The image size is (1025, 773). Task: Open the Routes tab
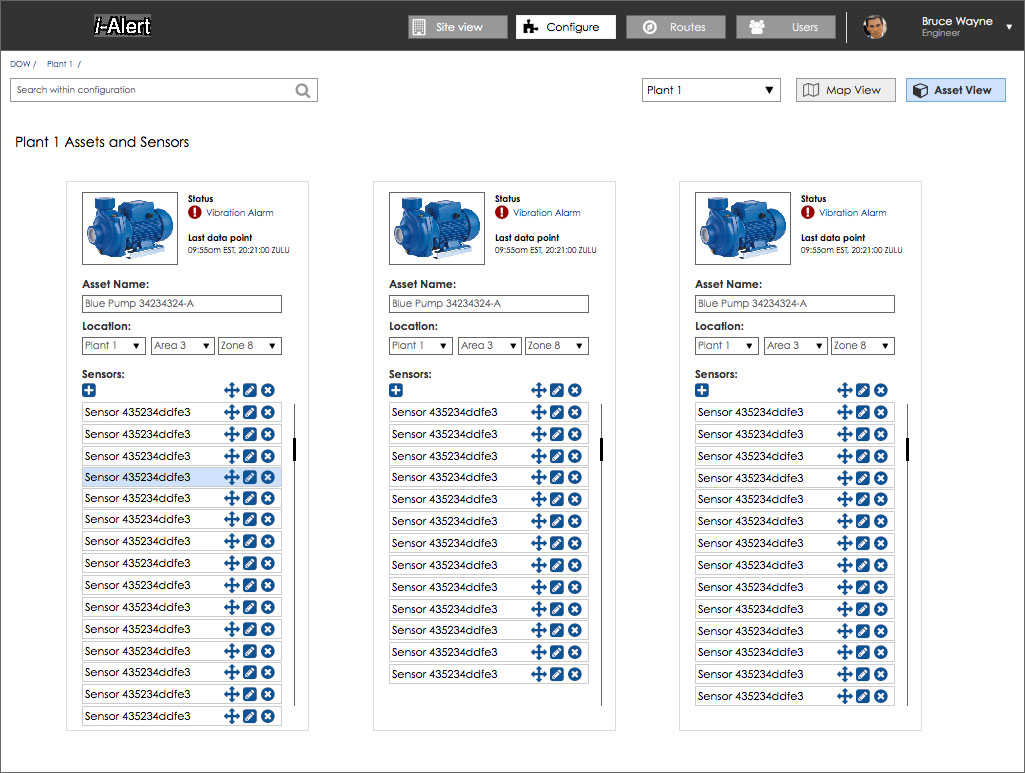pos(676,27)
